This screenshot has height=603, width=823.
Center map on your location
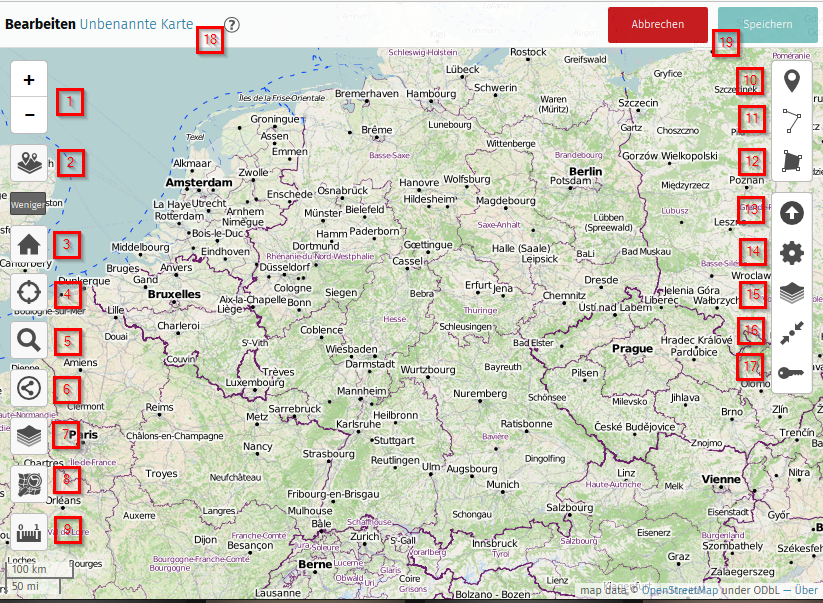pyautogui.click(x=29, y=292)
